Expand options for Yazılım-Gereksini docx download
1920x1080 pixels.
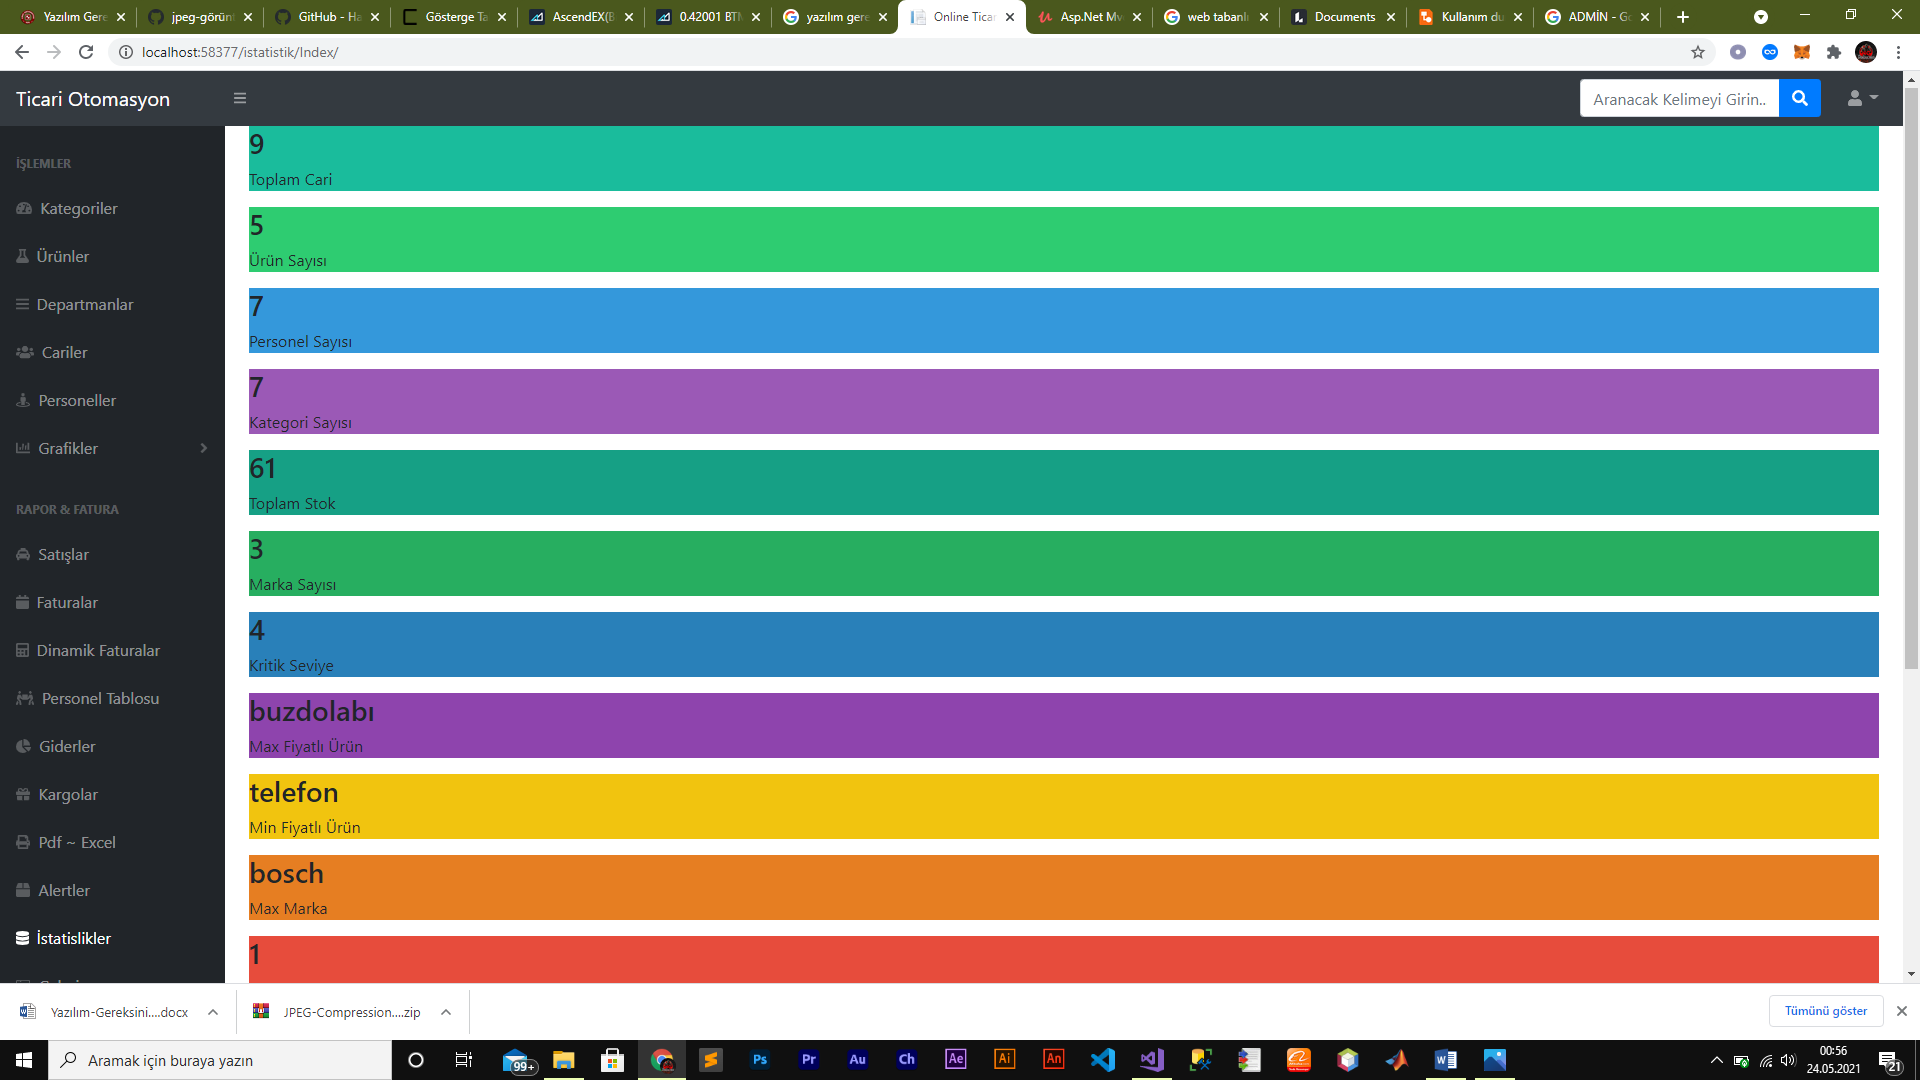click(213, 1012)
